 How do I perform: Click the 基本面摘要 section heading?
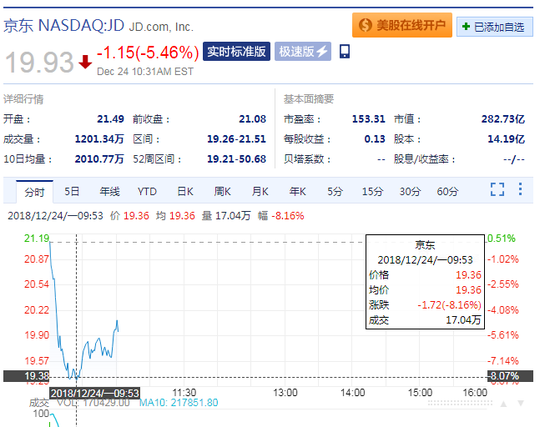309,99
